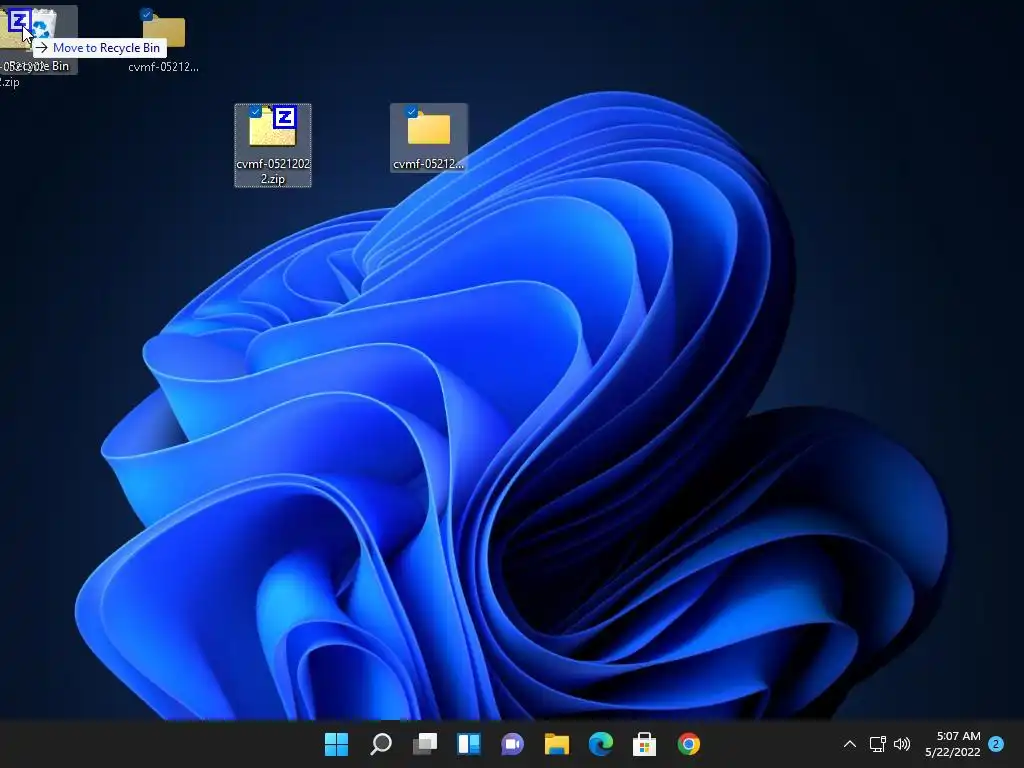This screenshot has height=768, width=1024.
Task: Launch Teams Chat from taskbar
Action: point(513,744)
